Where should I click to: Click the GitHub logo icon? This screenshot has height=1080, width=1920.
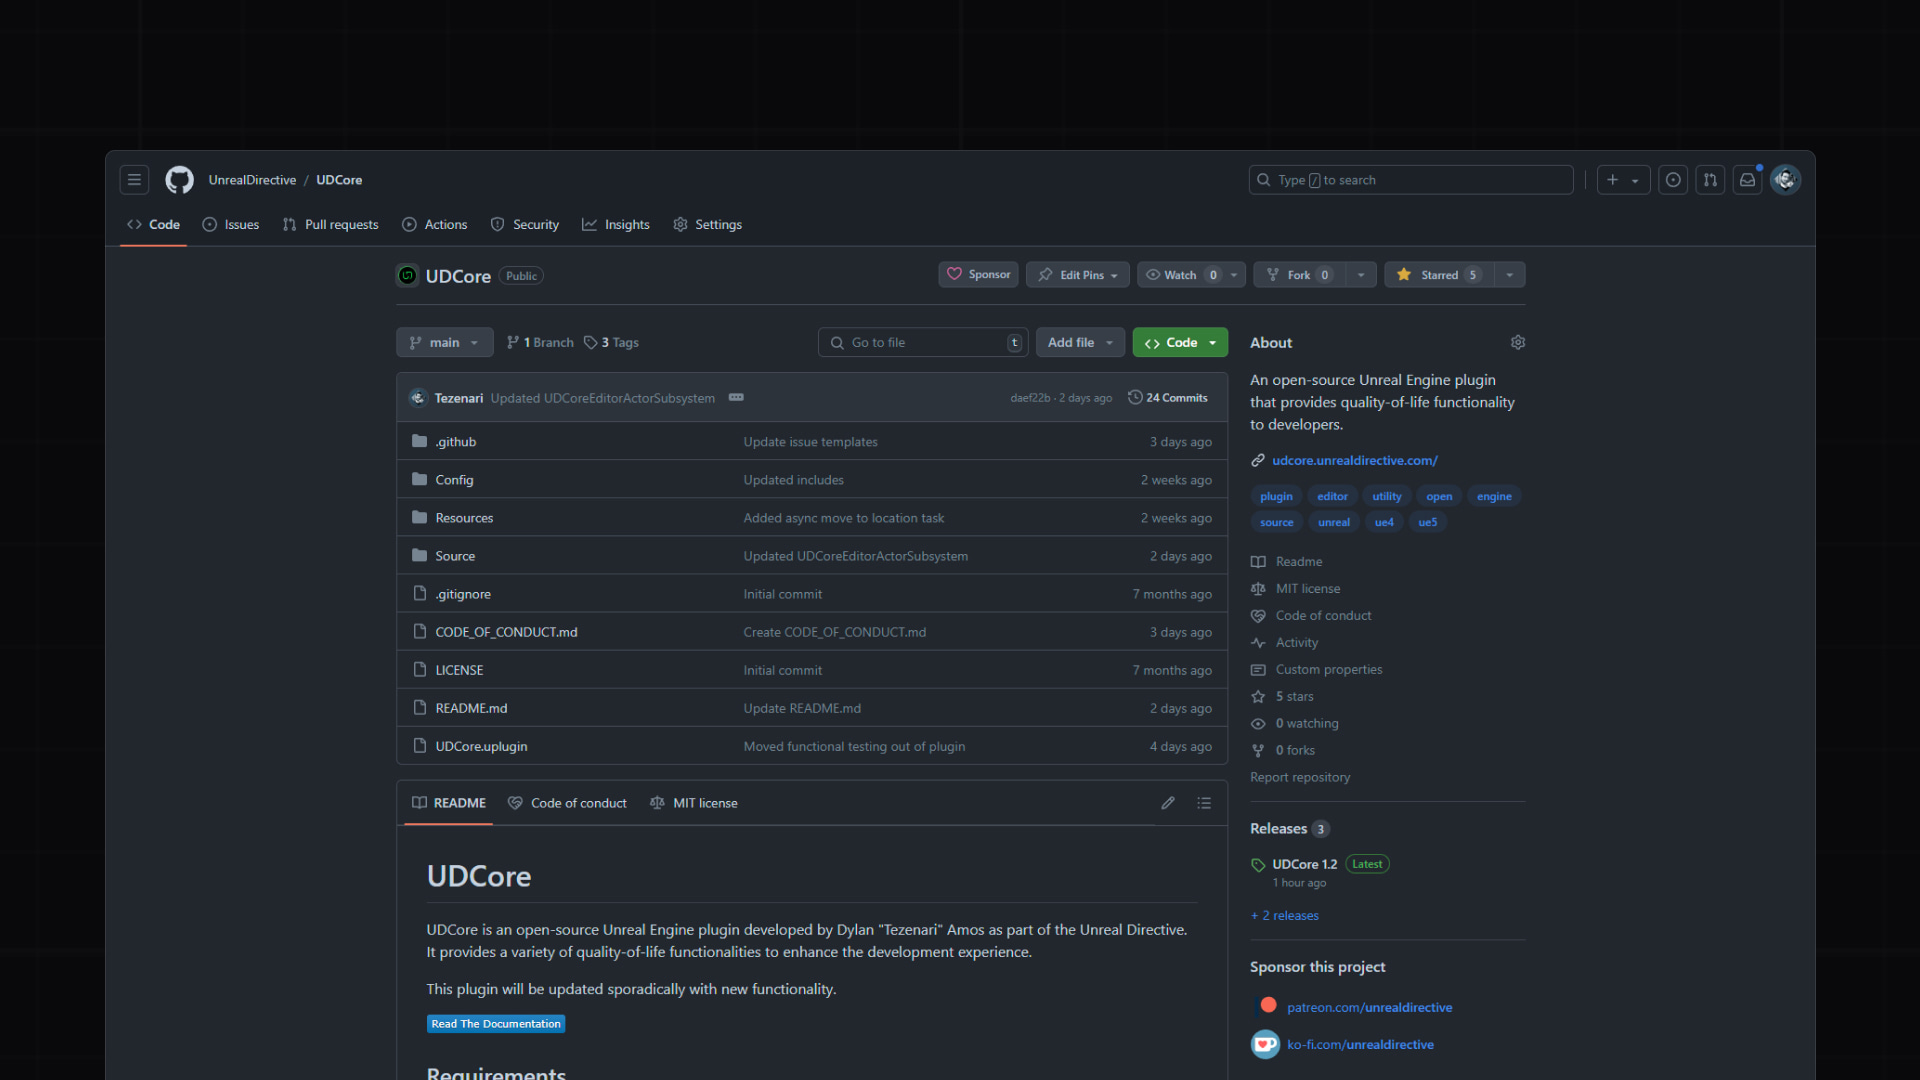pyautogui.click(x=179, y=180)
